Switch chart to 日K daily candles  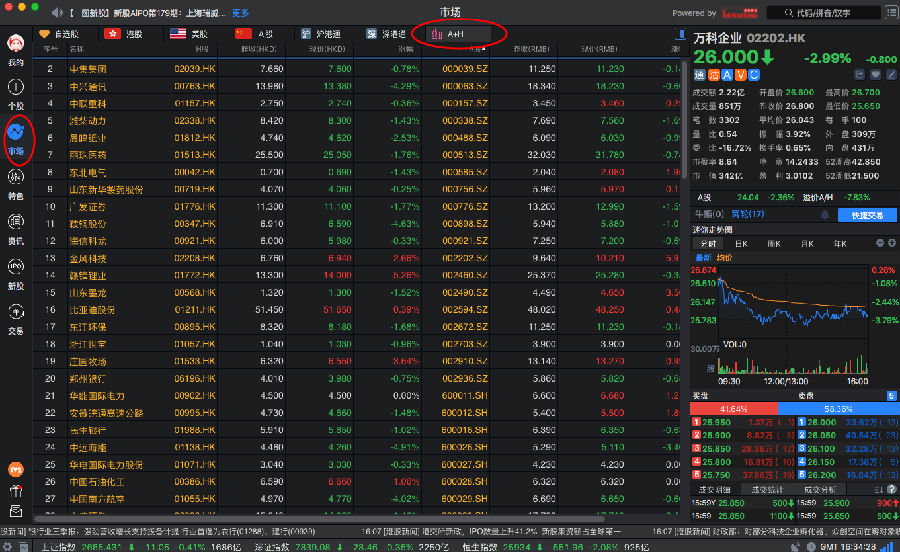(741, 243)
